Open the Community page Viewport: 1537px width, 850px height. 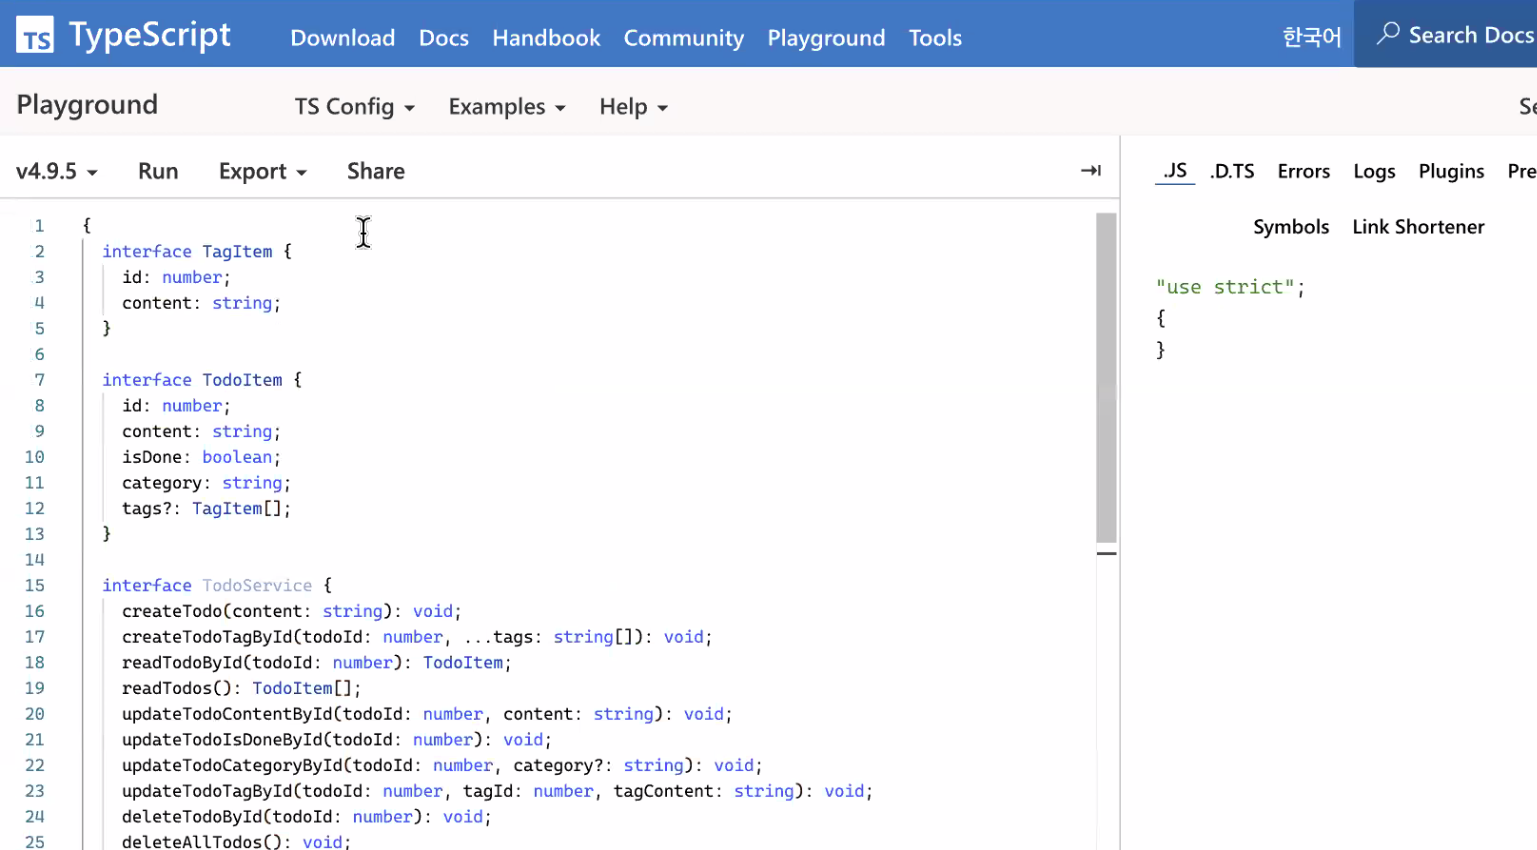coord(684,38)
